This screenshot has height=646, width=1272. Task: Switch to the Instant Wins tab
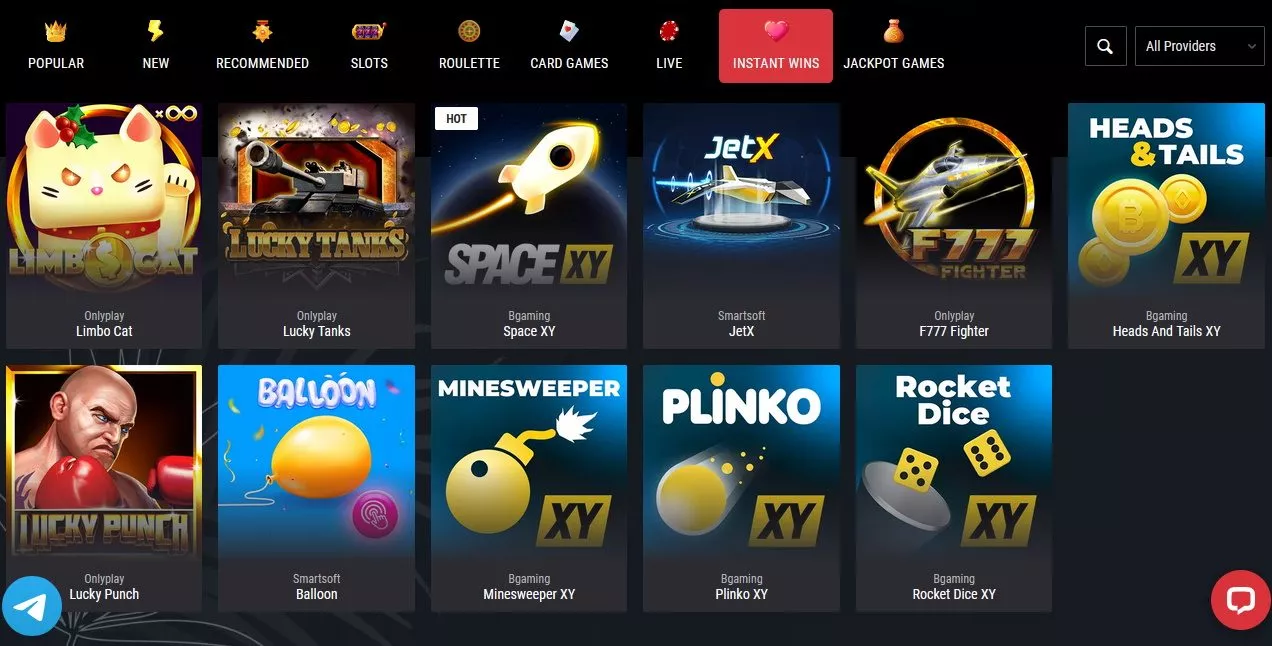pyautogui.click(x=776, y=46)
